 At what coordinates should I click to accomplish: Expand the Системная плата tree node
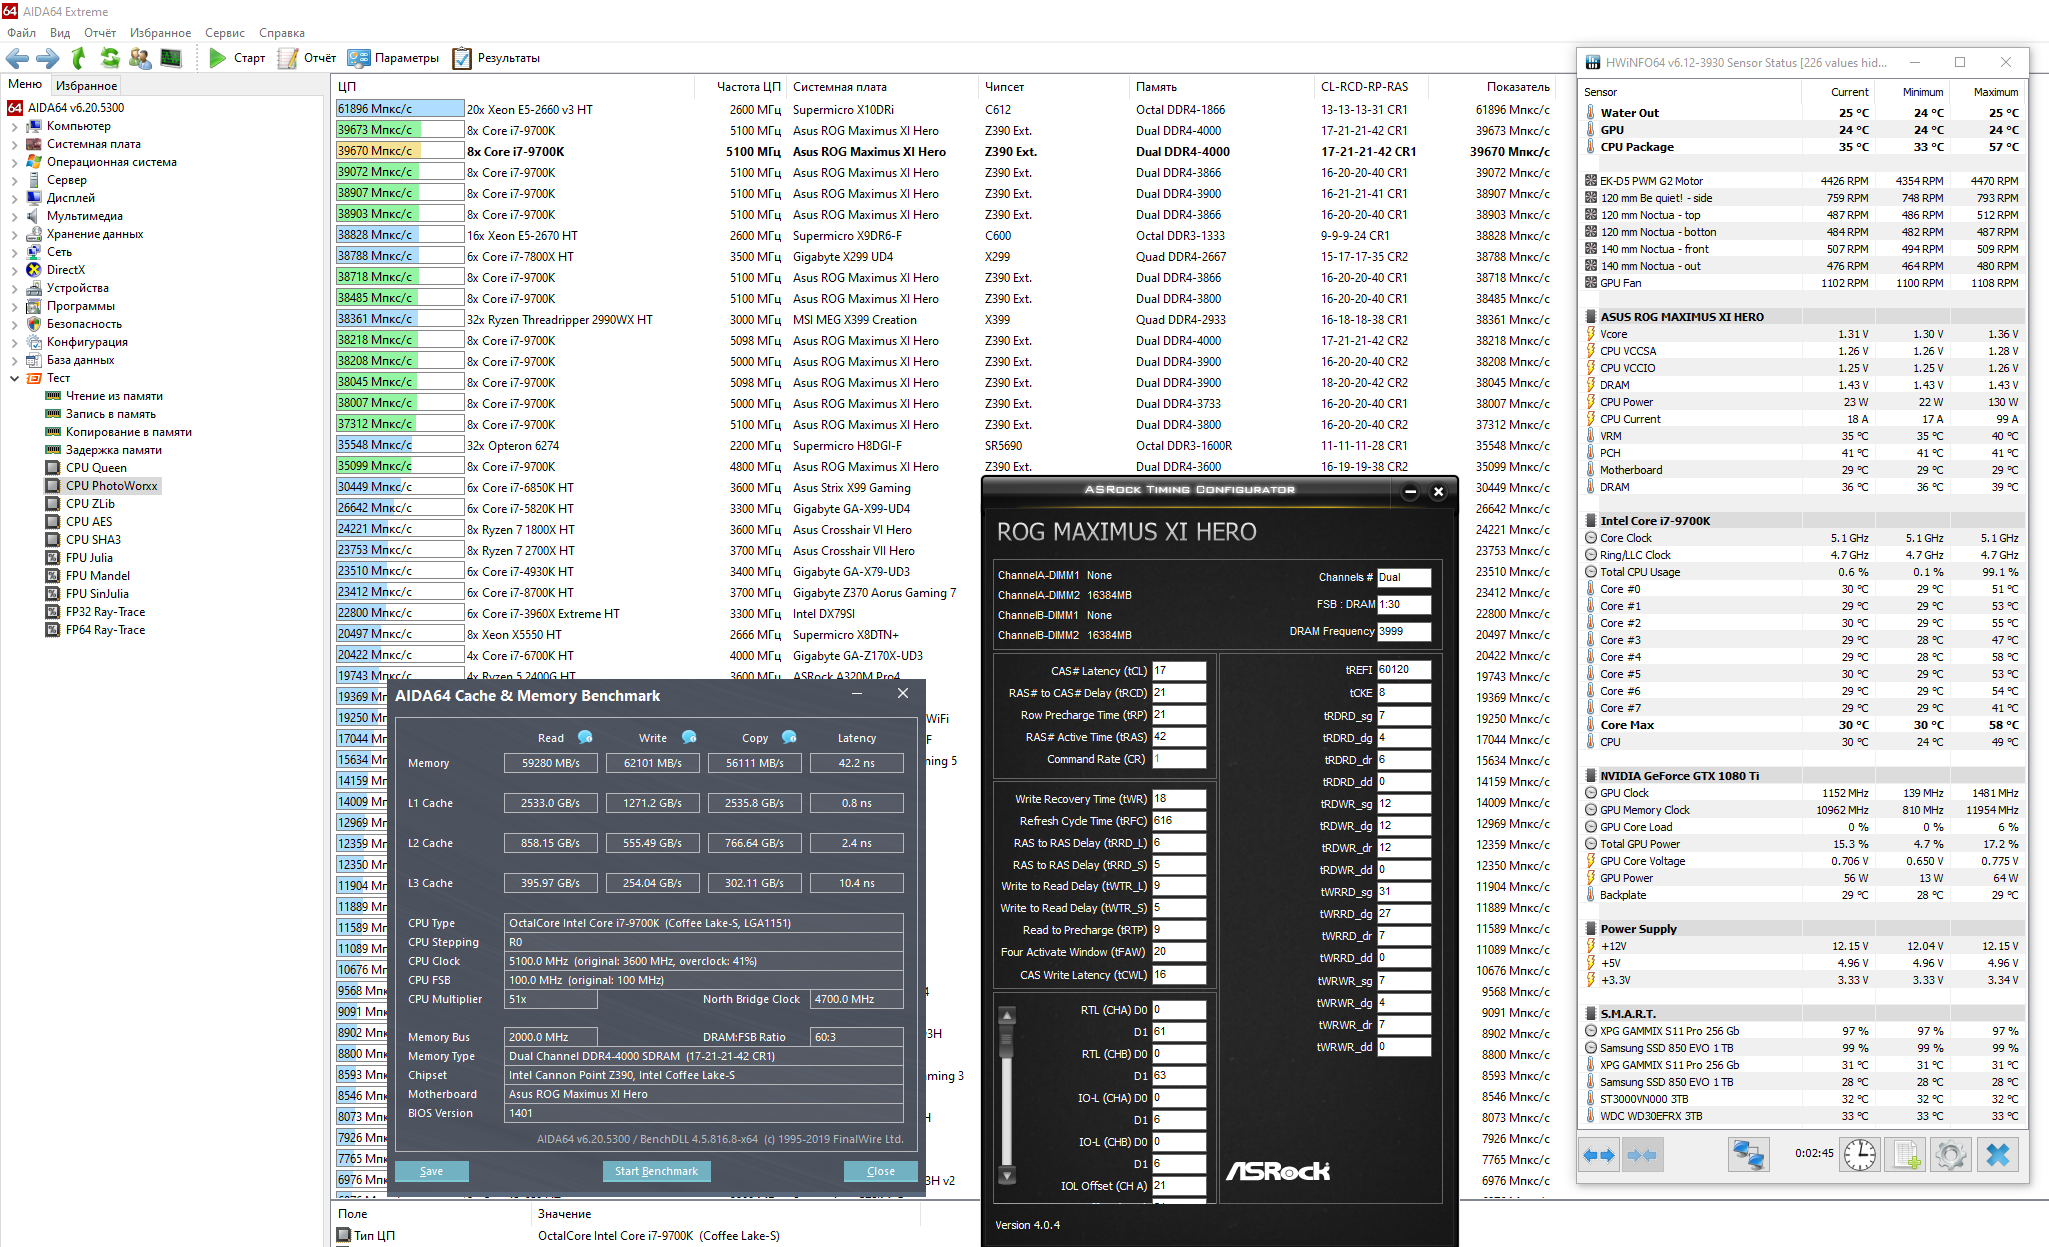point(14,144)
